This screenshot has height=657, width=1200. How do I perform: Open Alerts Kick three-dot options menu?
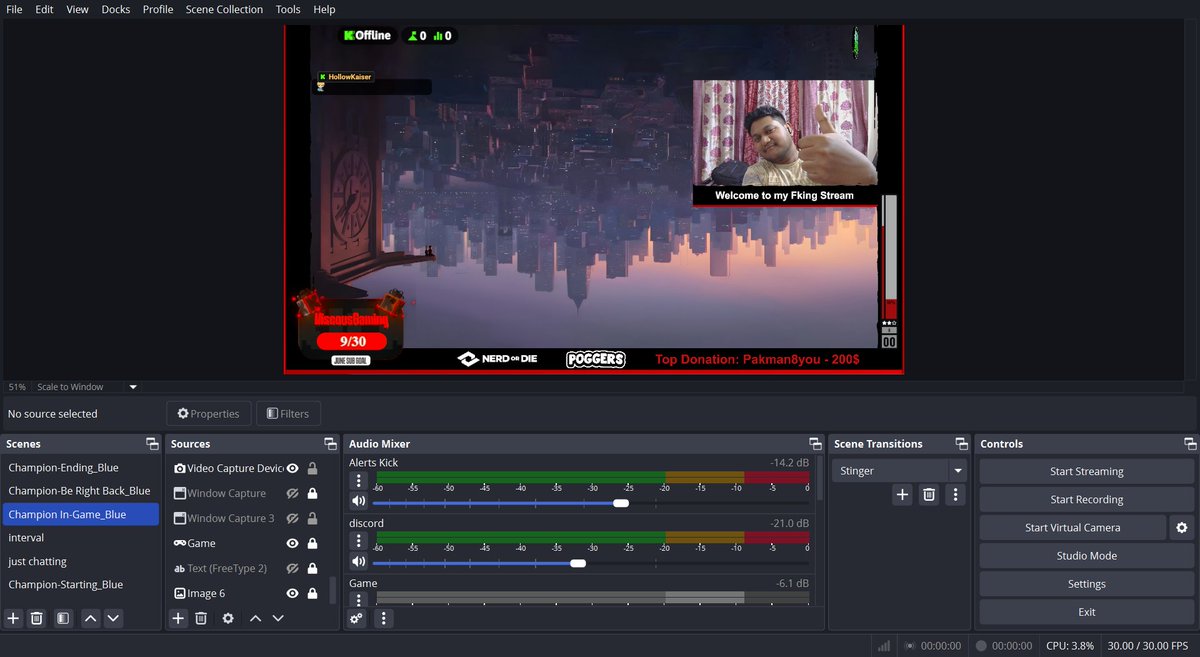pyautogui.click(x=358, y=482)
